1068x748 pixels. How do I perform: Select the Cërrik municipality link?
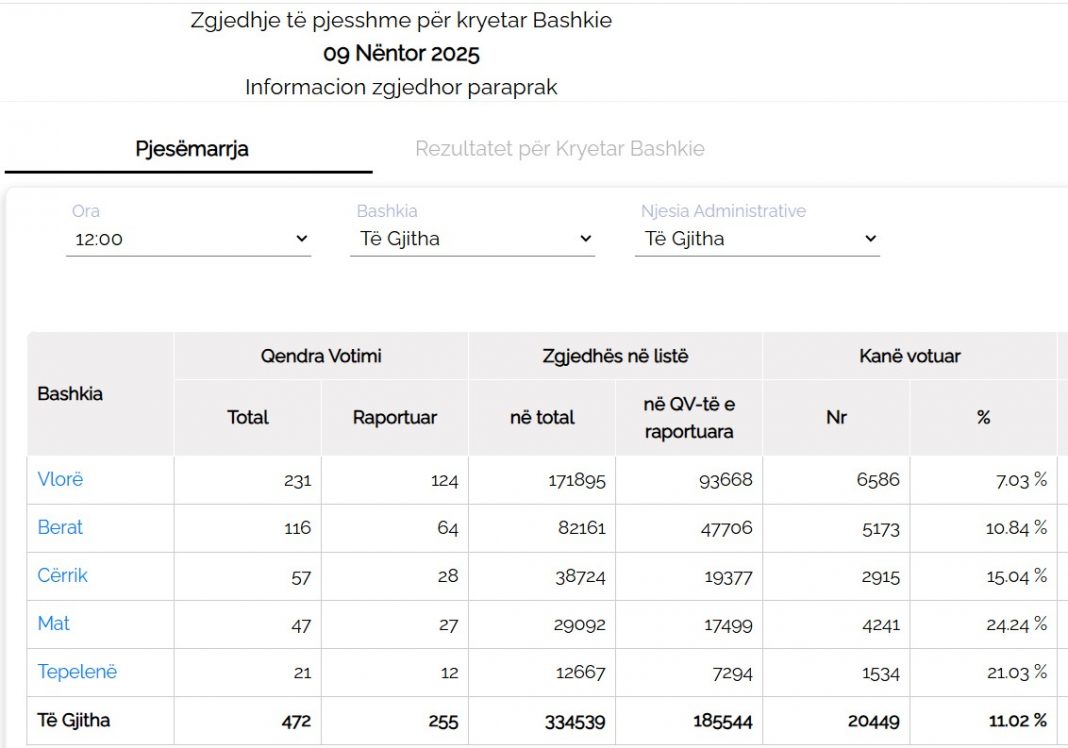click(62, 576)
